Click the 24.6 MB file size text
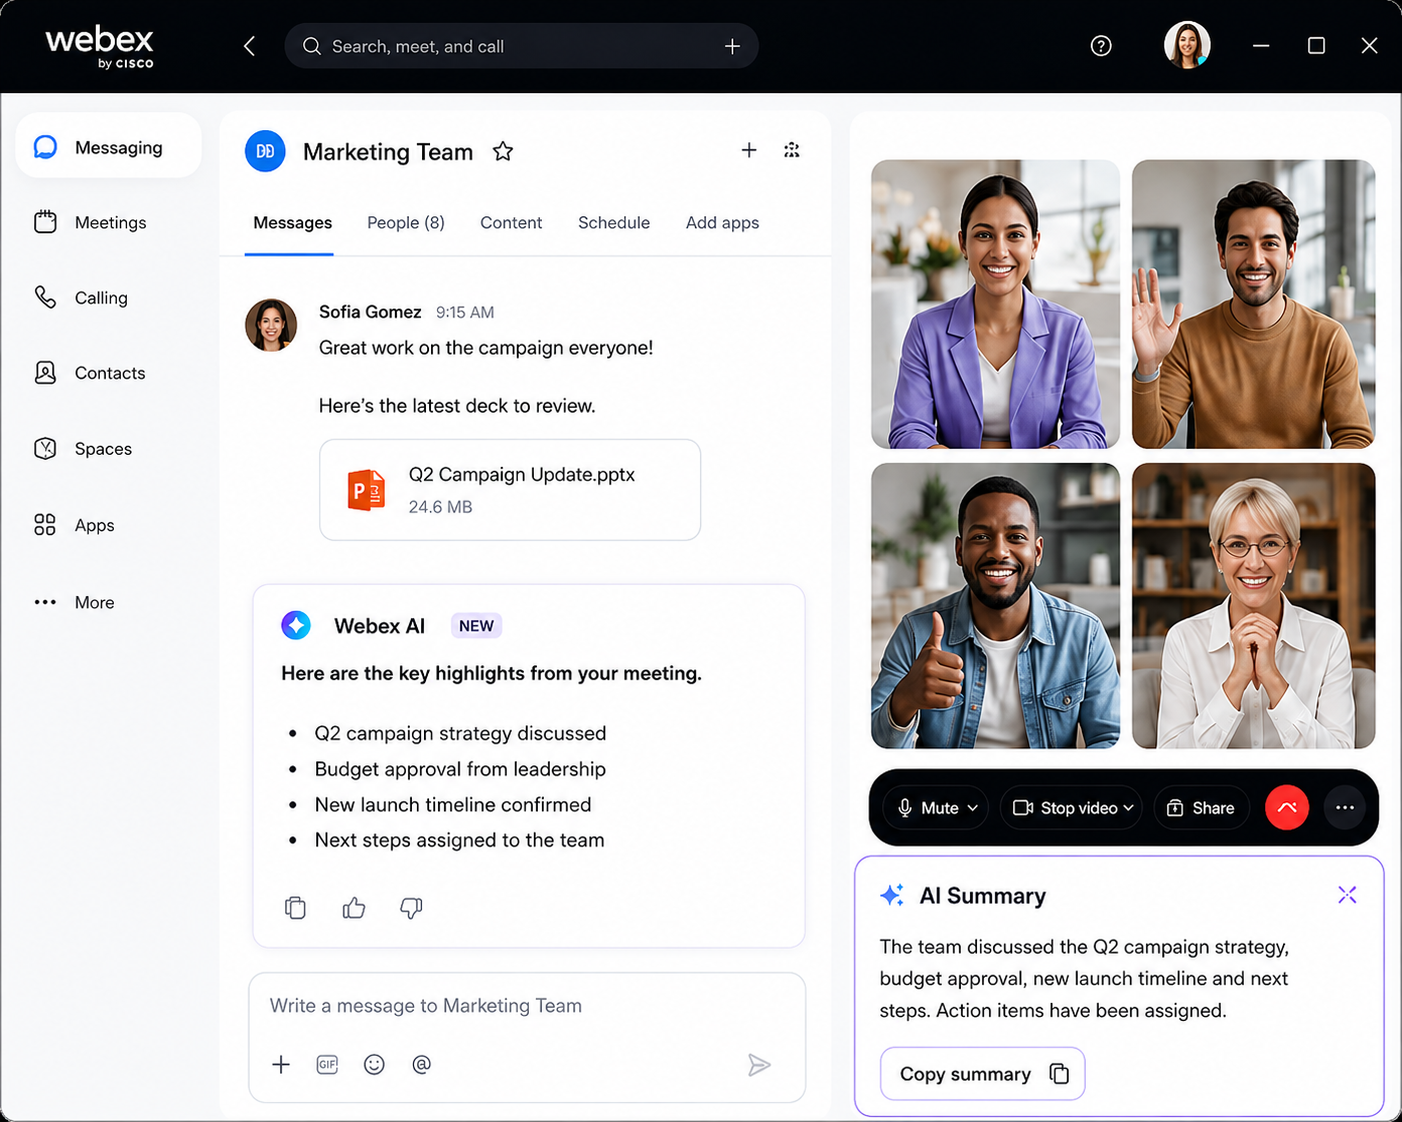This screenshot has width=1402, height=1122. 440,507
